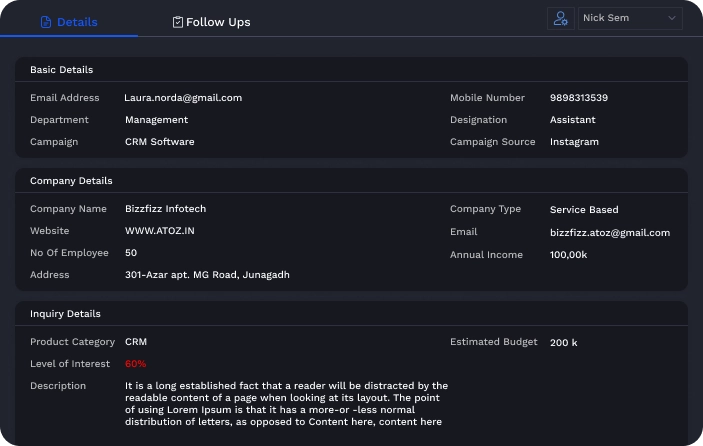Click the assign user icon button
Screen dimensions: 703x446
(560, 18)
